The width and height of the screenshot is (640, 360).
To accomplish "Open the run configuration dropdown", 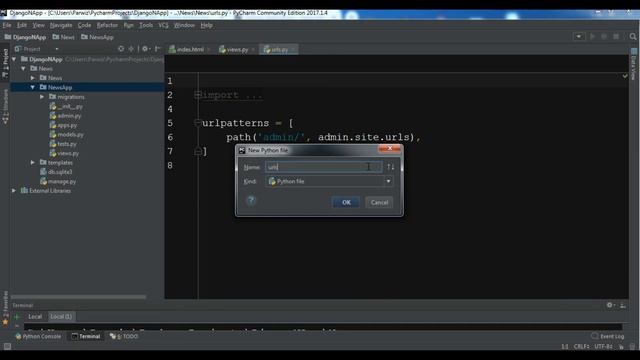I will (x=579, y=37).
